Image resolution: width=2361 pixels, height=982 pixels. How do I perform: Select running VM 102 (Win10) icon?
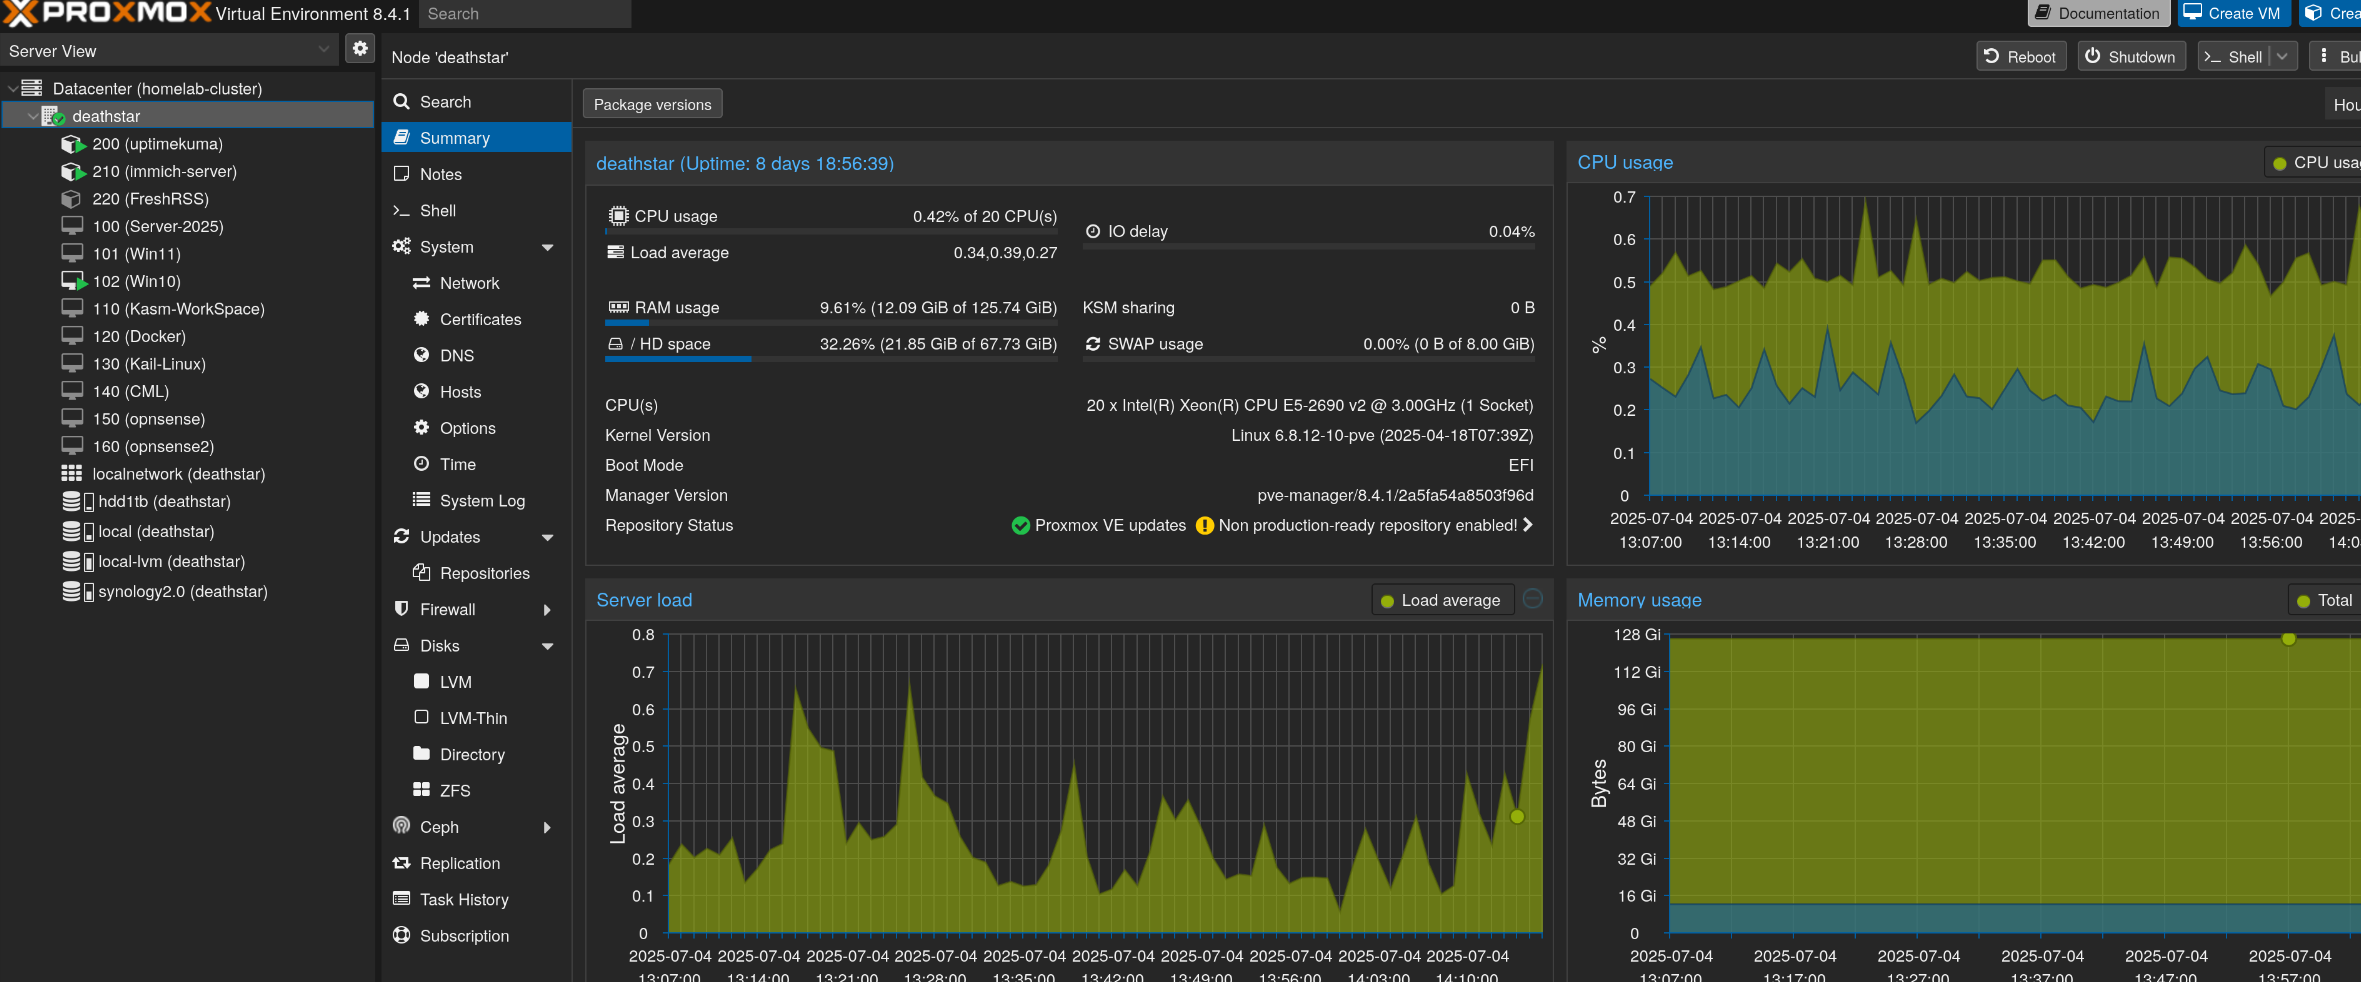74,281
